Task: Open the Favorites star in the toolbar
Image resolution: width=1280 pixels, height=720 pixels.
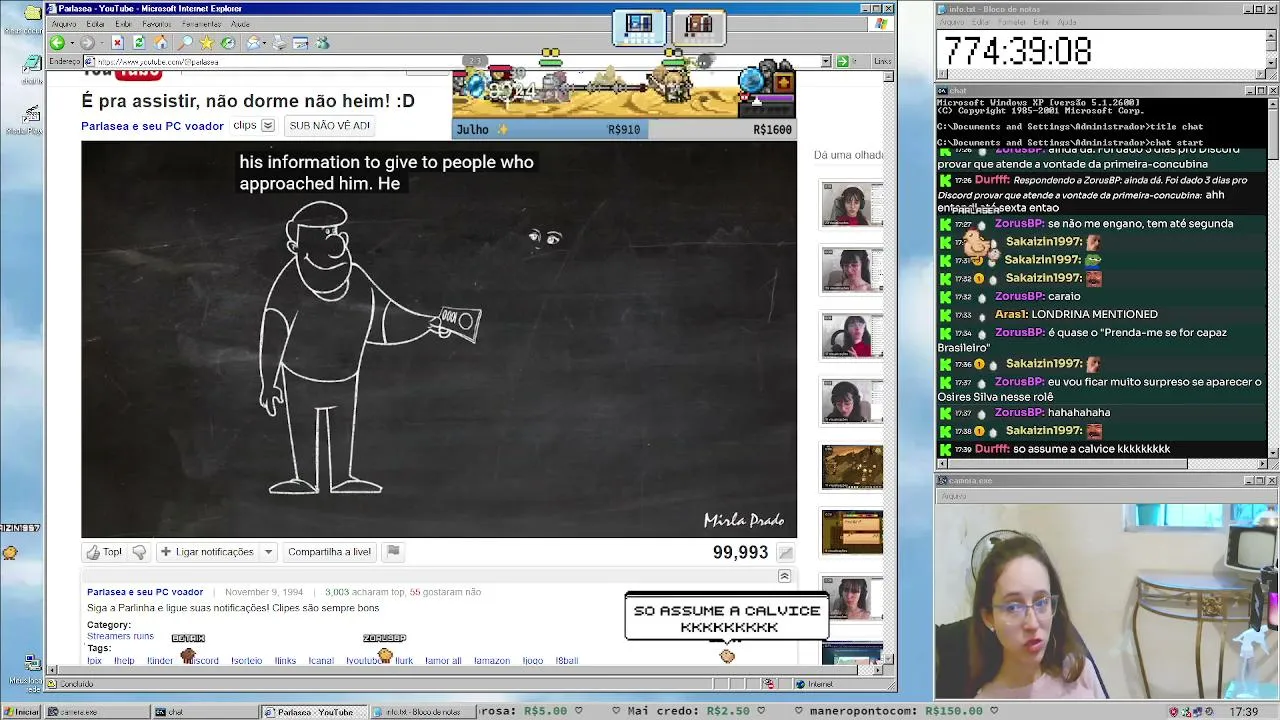Action: (x=206, y=43)
